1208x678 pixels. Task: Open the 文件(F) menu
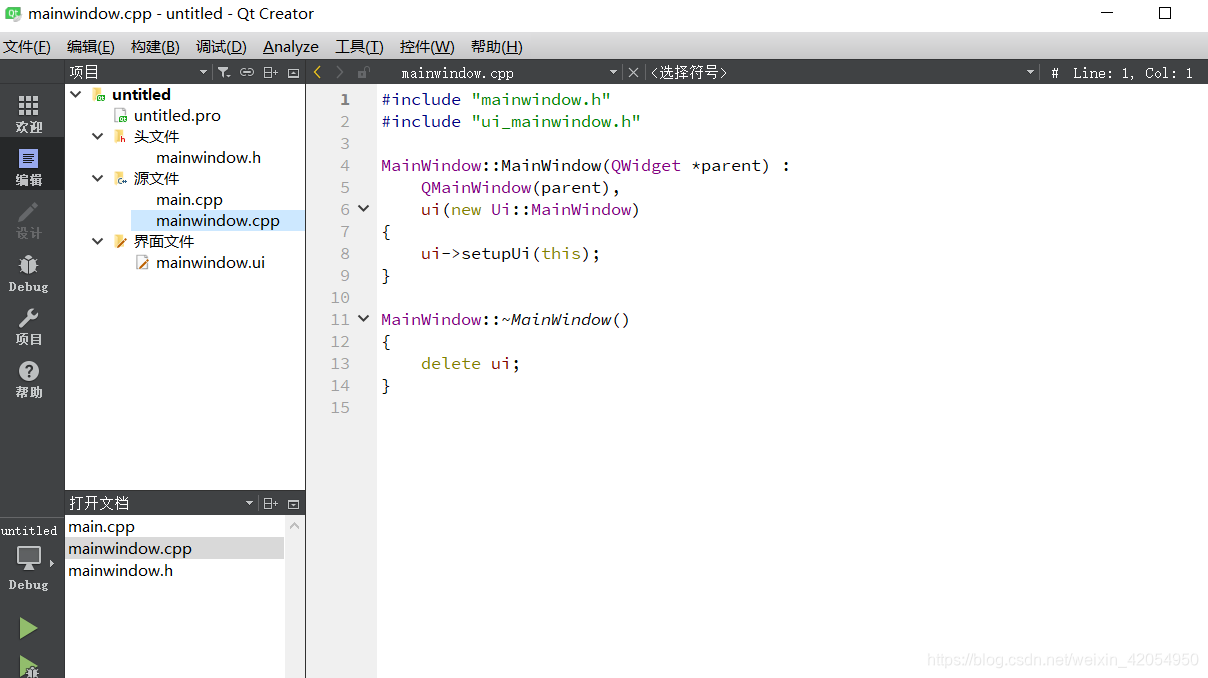[x=27, y=47]
